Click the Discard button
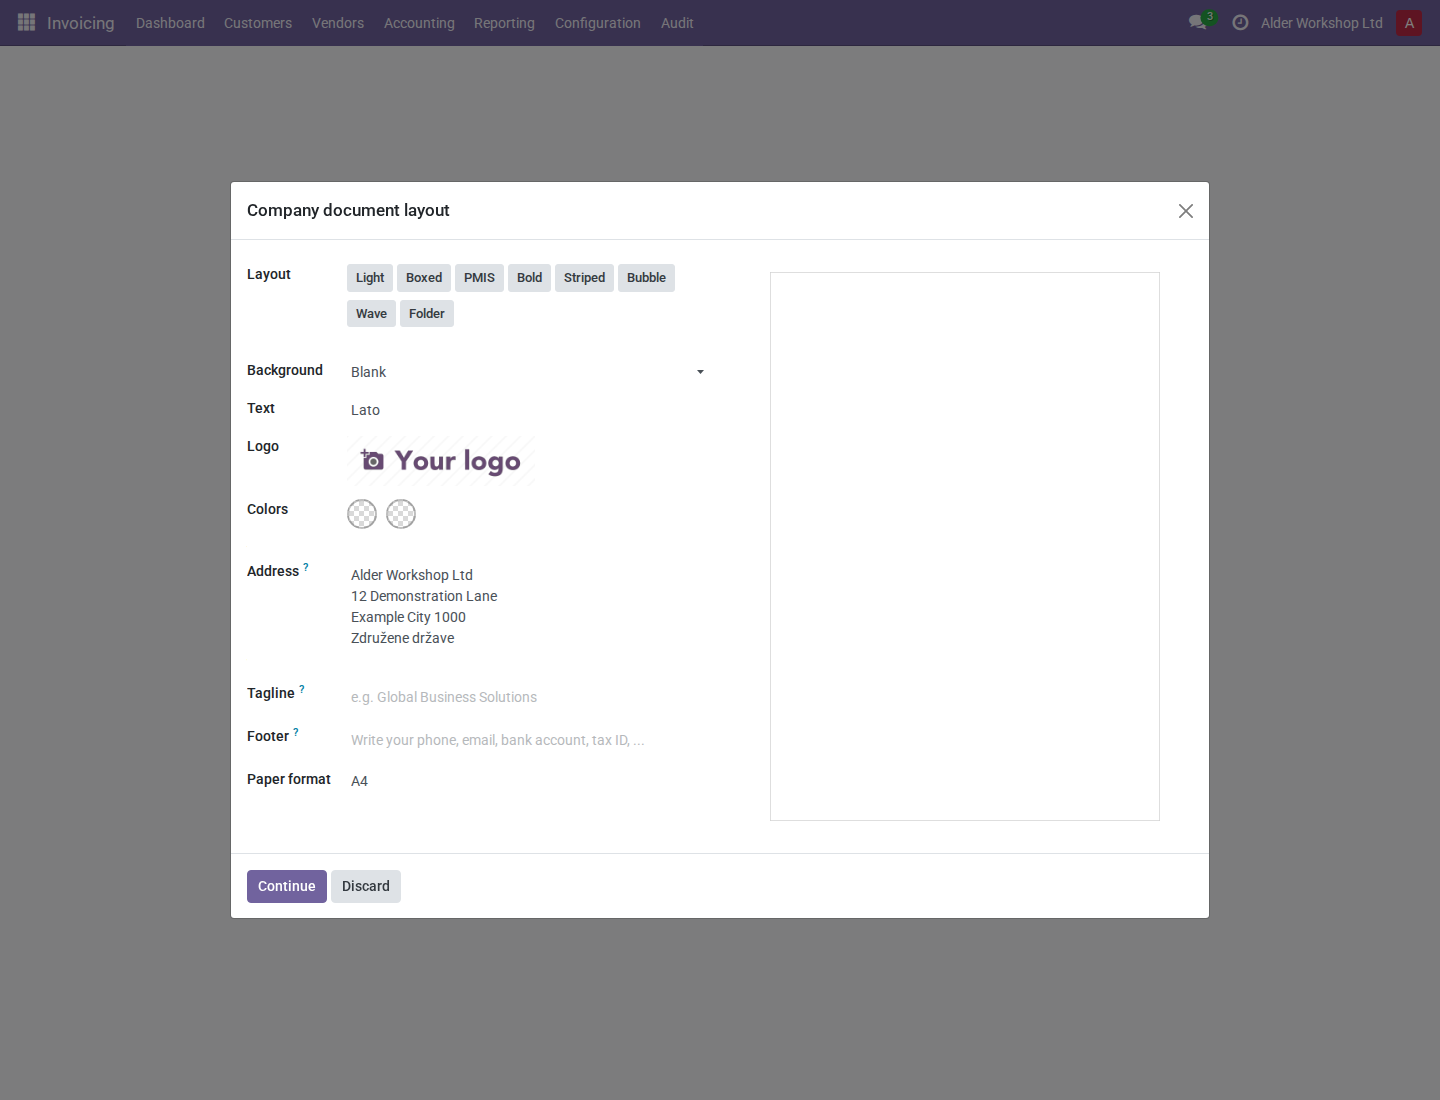1440x1100 pixels. pos(366,886)
